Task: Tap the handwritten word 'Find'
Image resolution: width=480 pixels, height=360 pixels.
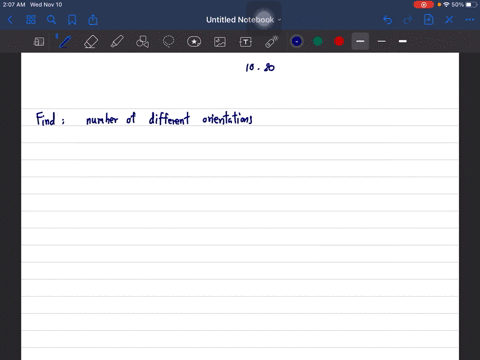Action: click(46, 119)
